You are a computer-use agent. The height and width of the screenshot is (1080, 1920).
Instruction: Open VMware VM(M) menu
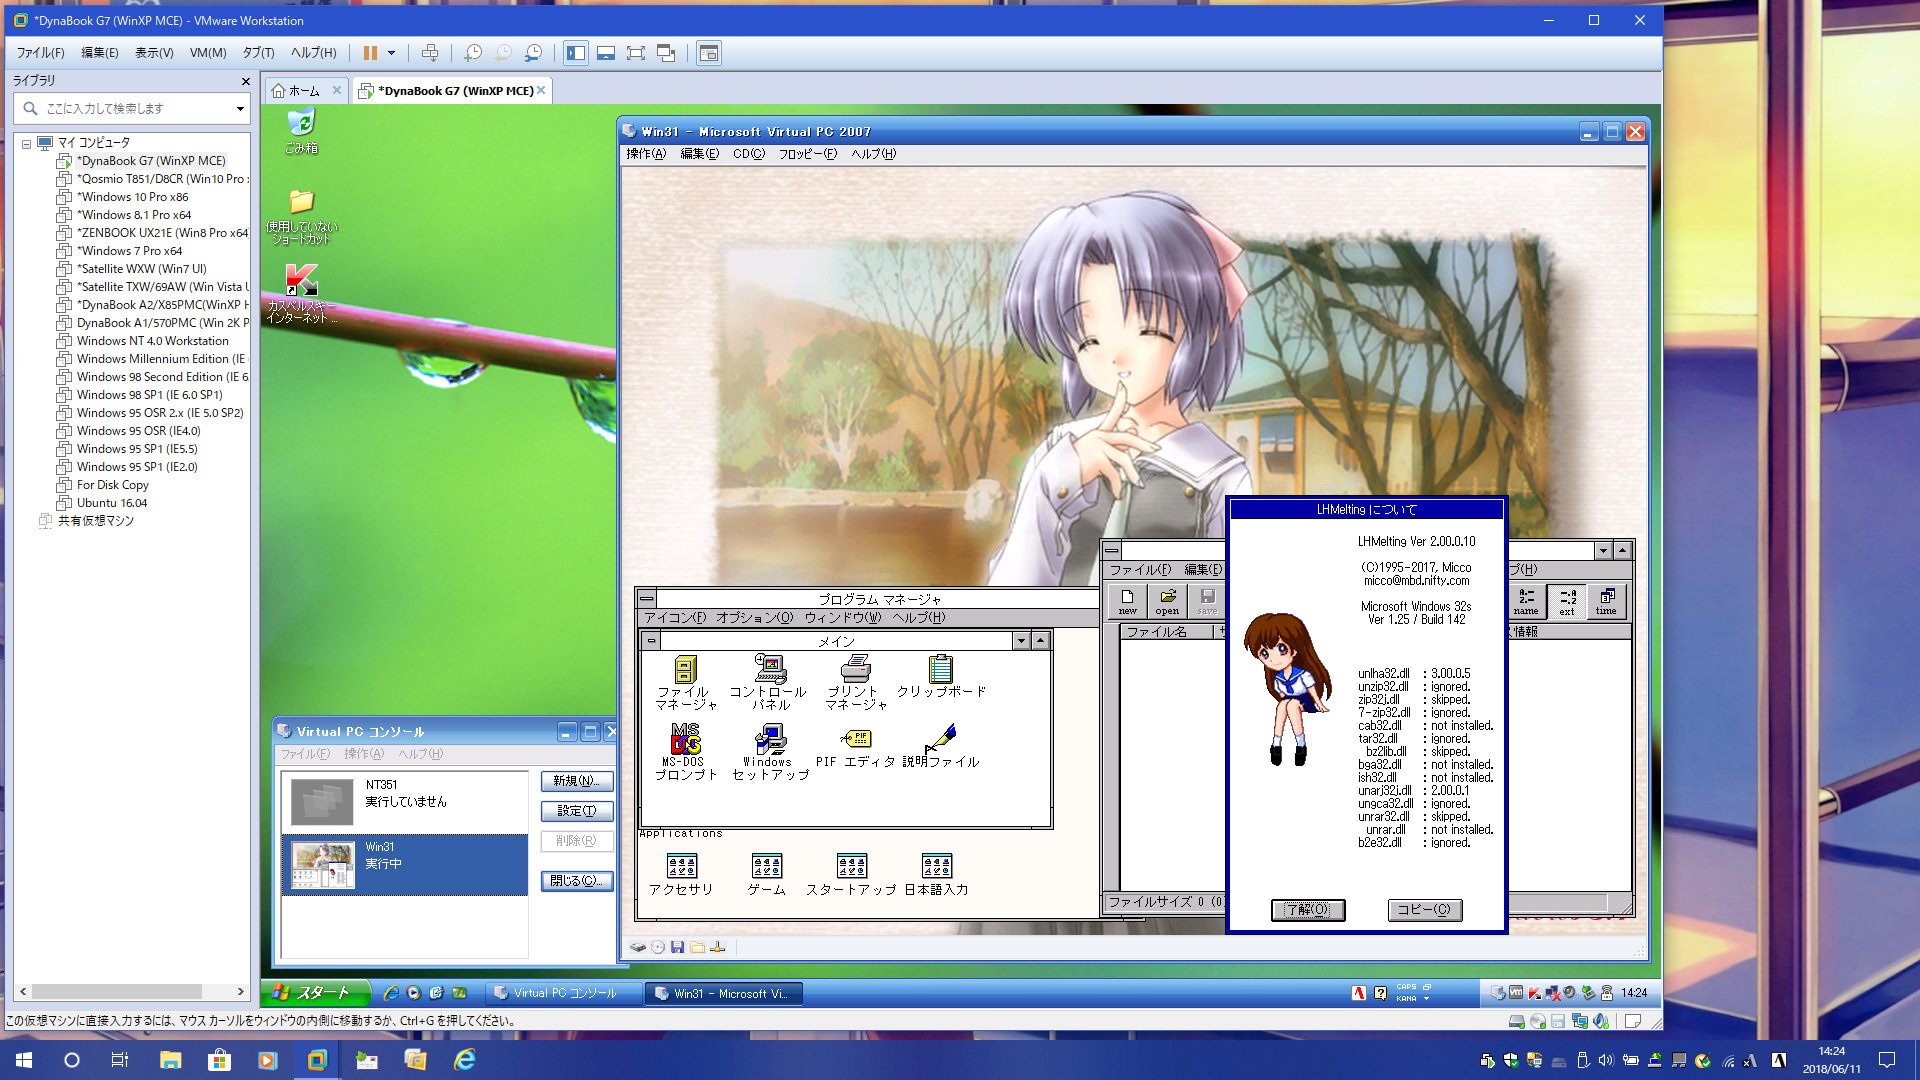(208, 53)
